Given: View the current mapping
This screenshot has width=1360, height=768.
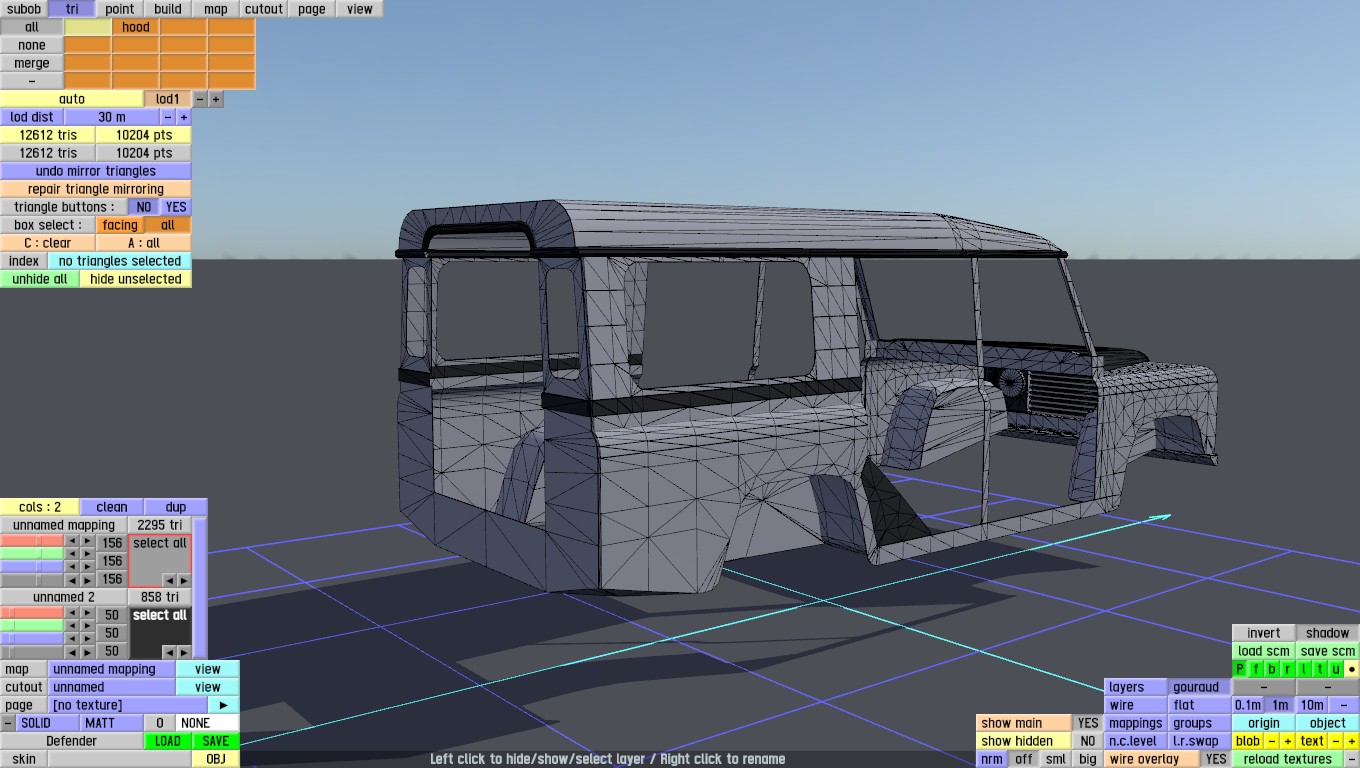Looking at the screenshot, I should coord(208,669).
